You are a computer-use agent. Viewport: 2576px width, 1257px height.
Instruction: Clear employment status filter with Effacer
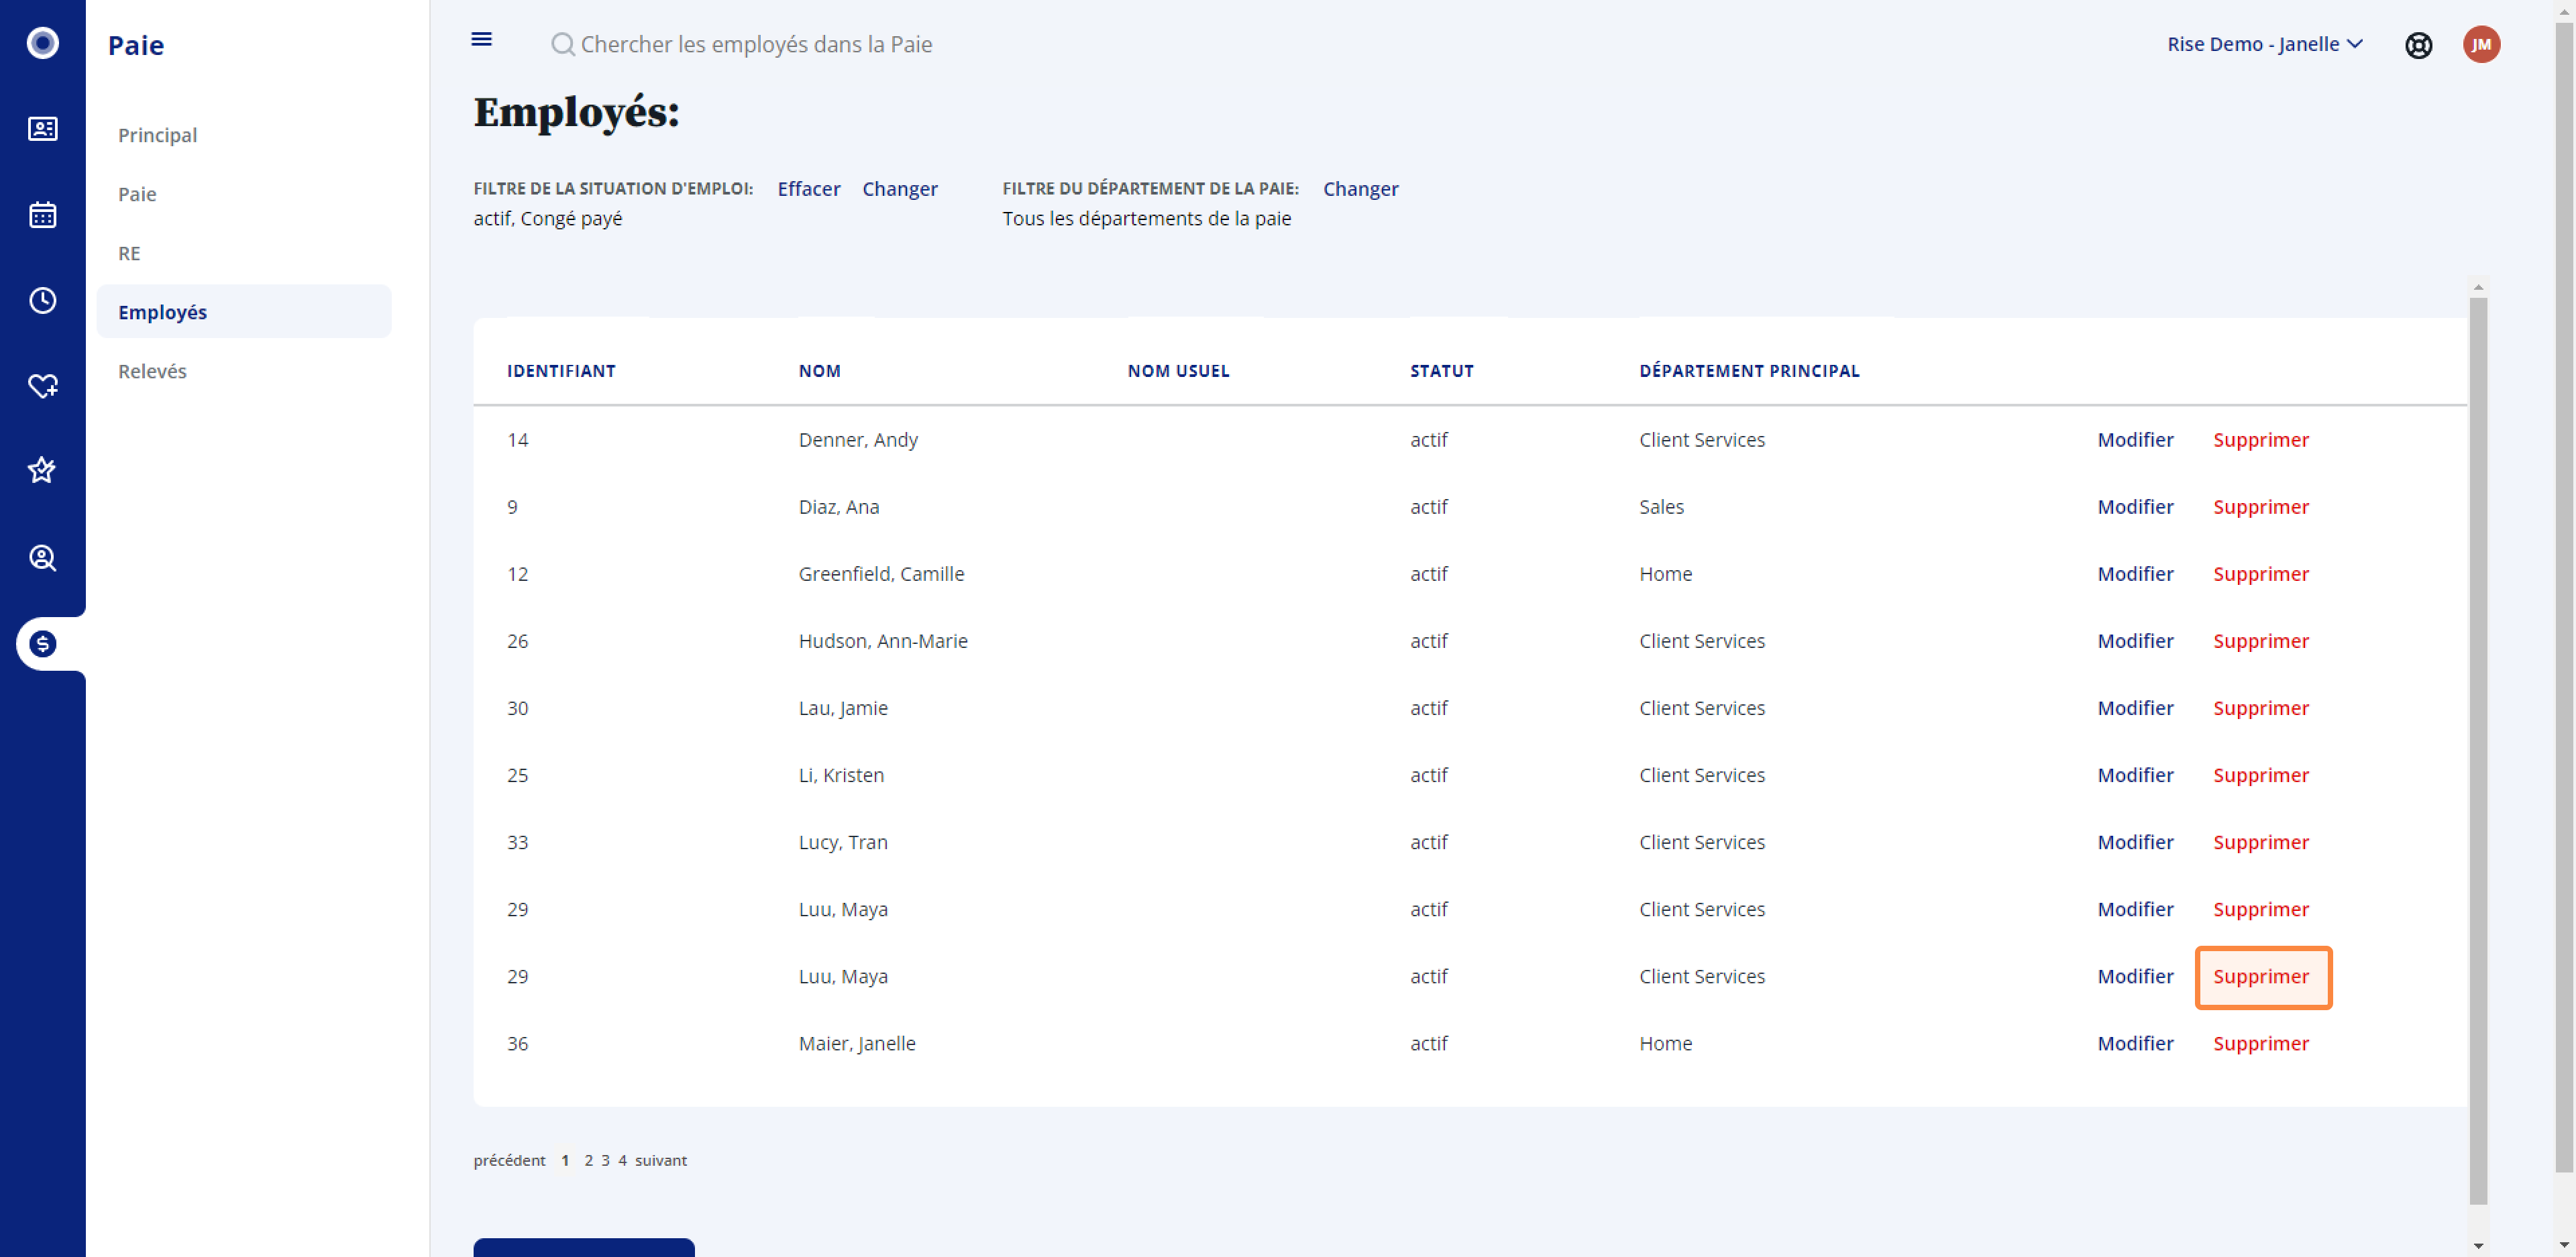pyautogui.click(x=808, y=189)
